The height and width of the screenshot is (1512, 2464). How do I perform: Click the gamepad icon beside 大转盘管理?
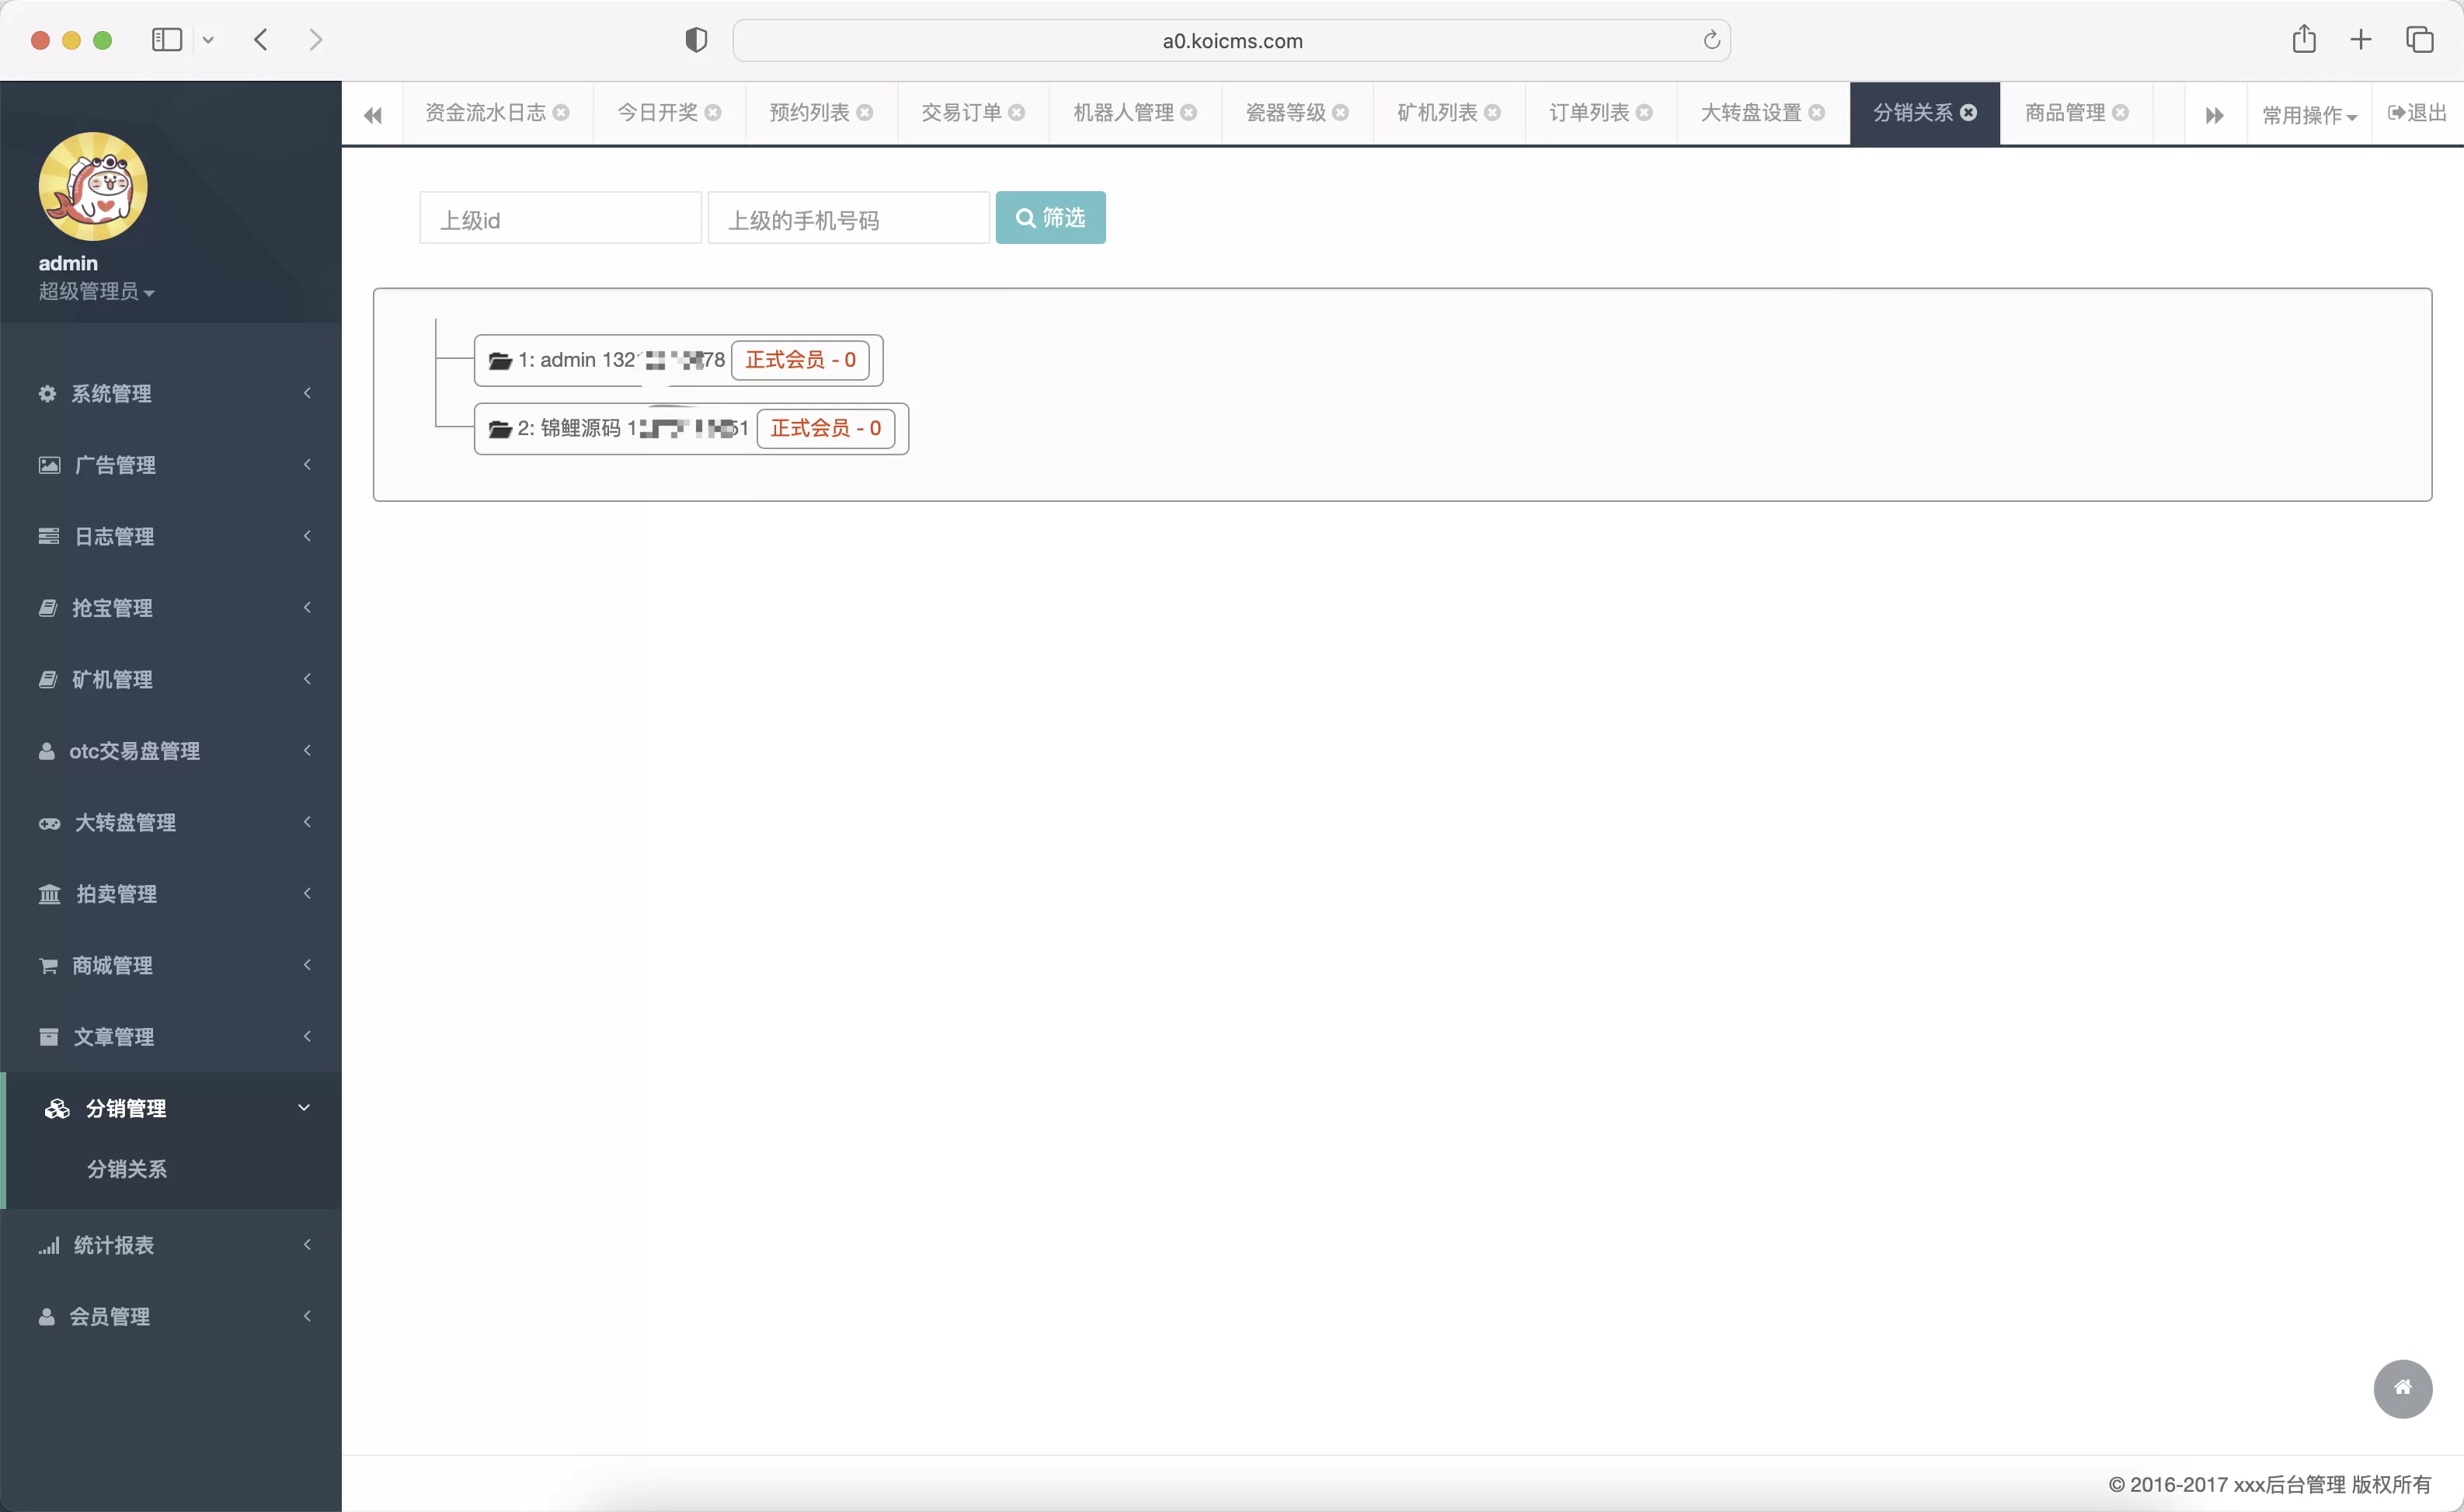click(x=49, y=823)
